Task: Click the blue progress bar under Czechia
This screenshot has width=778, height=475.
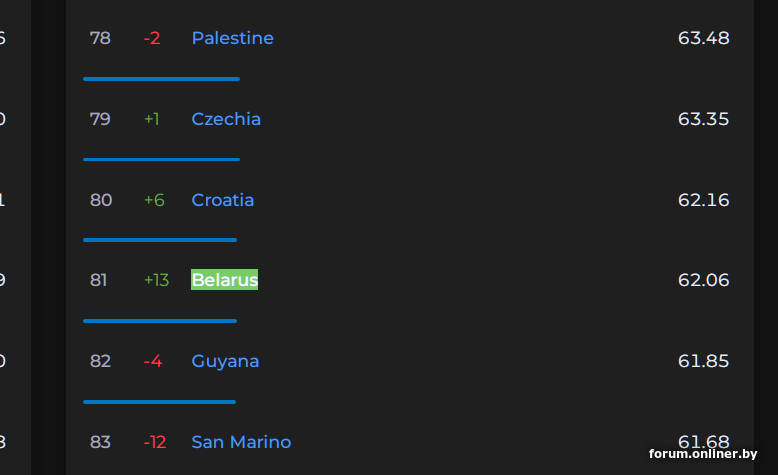Action: click(x=161, y=159)
